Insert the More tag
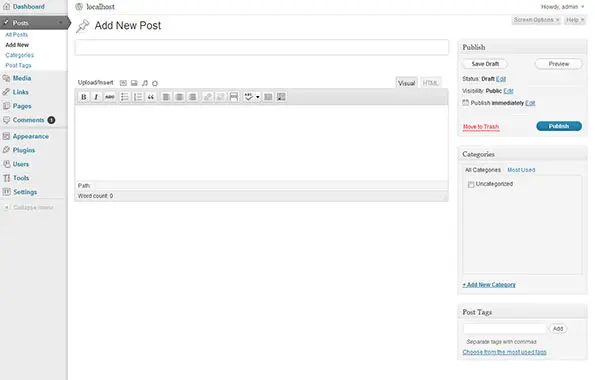The width and height of the screenshot is (595, 380). [234, 97]
